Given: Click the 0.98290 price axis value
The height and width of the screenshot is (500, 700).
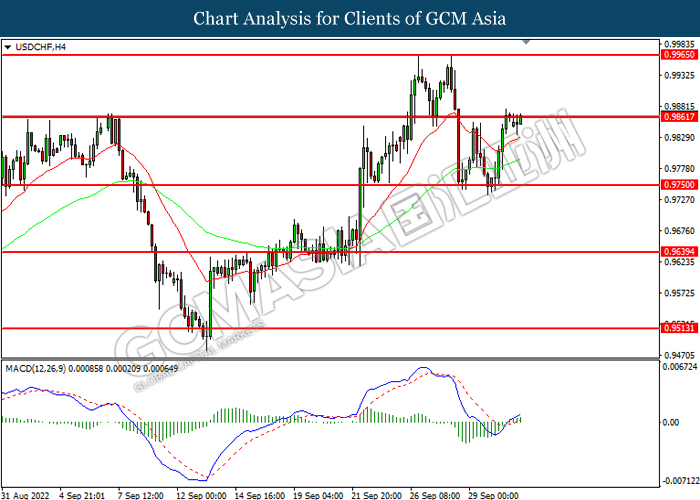Looking at the screenshot, I should (679, 138).
